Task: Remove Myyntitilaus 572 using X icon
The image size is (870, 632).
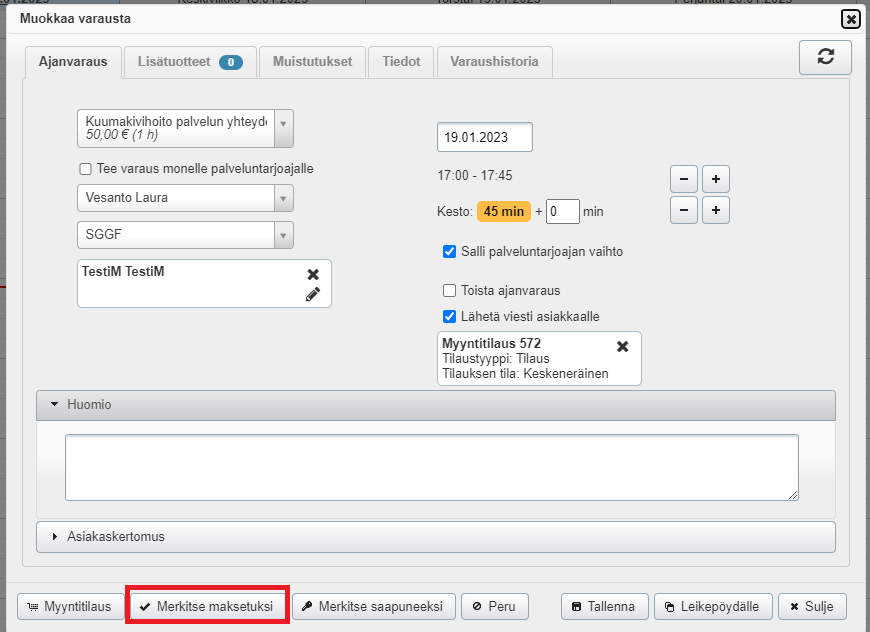Action: 622,346
